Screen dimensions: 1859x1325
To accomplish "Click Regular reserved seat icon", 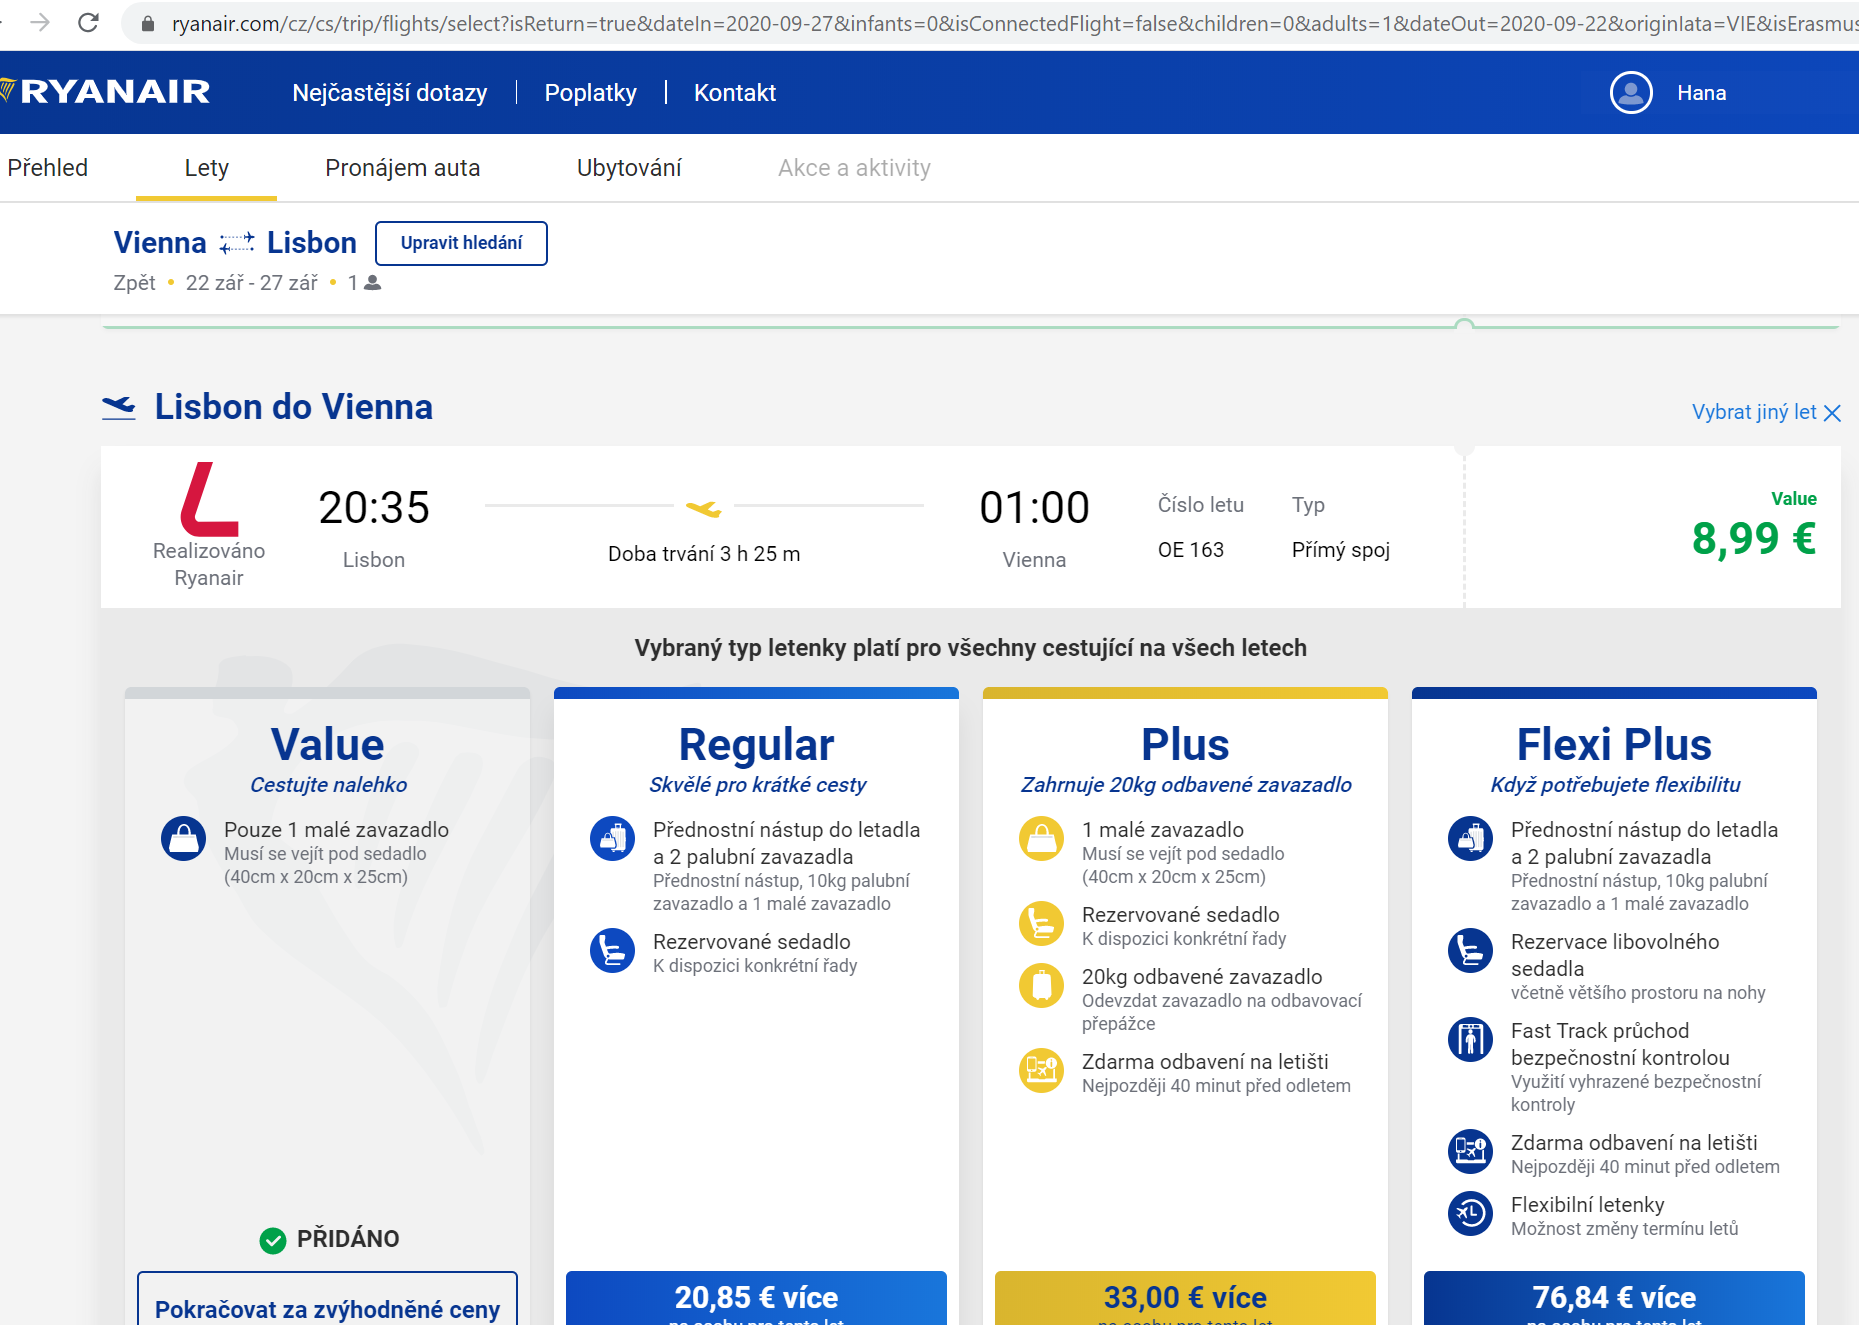I will [x=613, y=951].
